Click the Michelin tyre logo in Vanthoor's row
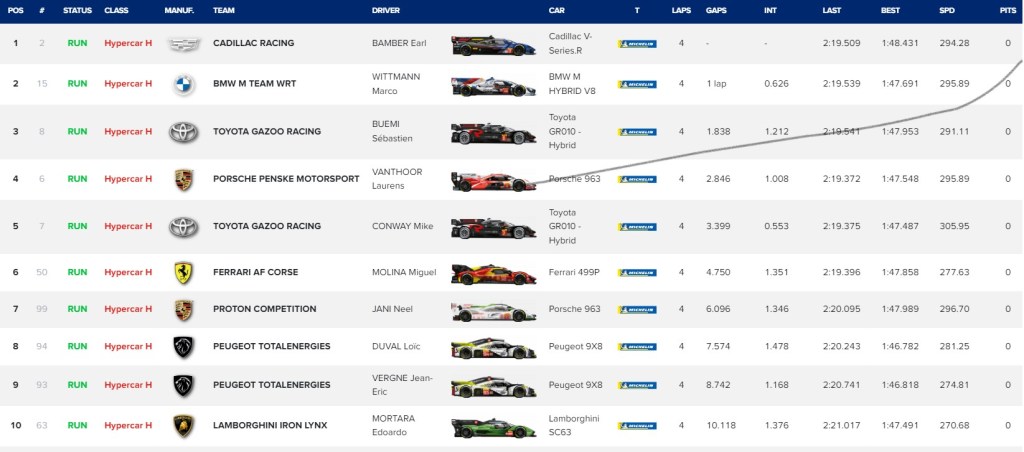Viewport: 1024px width, 452px height. pos(637,179)
